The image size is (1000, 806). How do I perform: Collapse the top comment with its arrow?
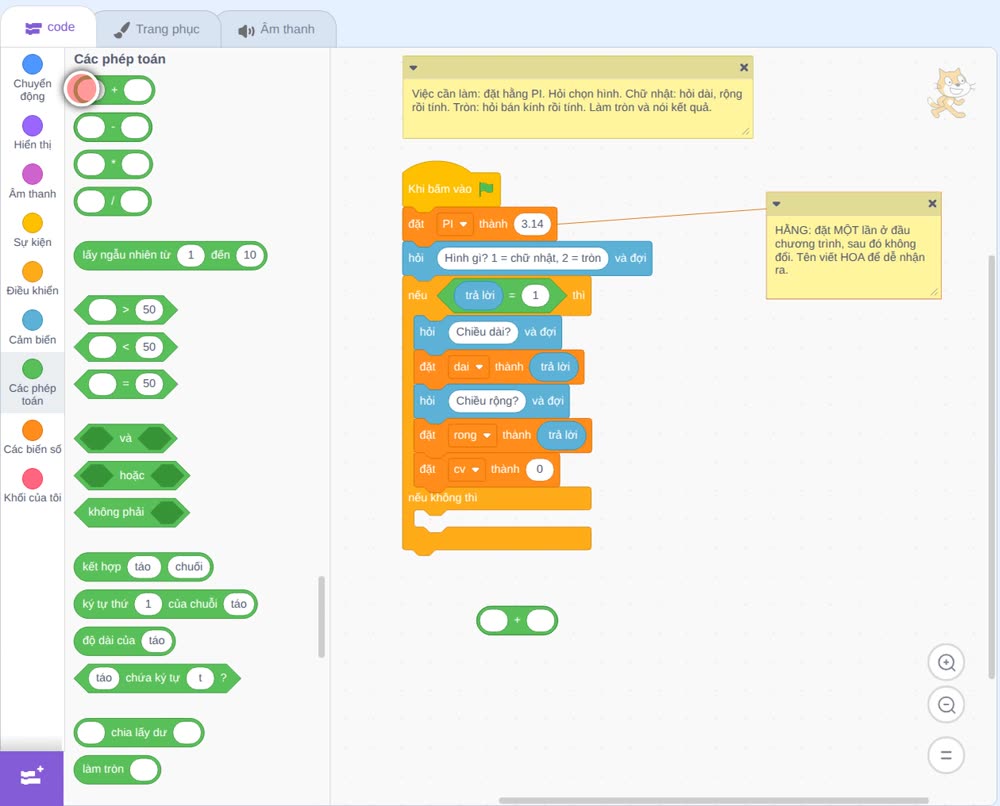[x=413, y=68]
